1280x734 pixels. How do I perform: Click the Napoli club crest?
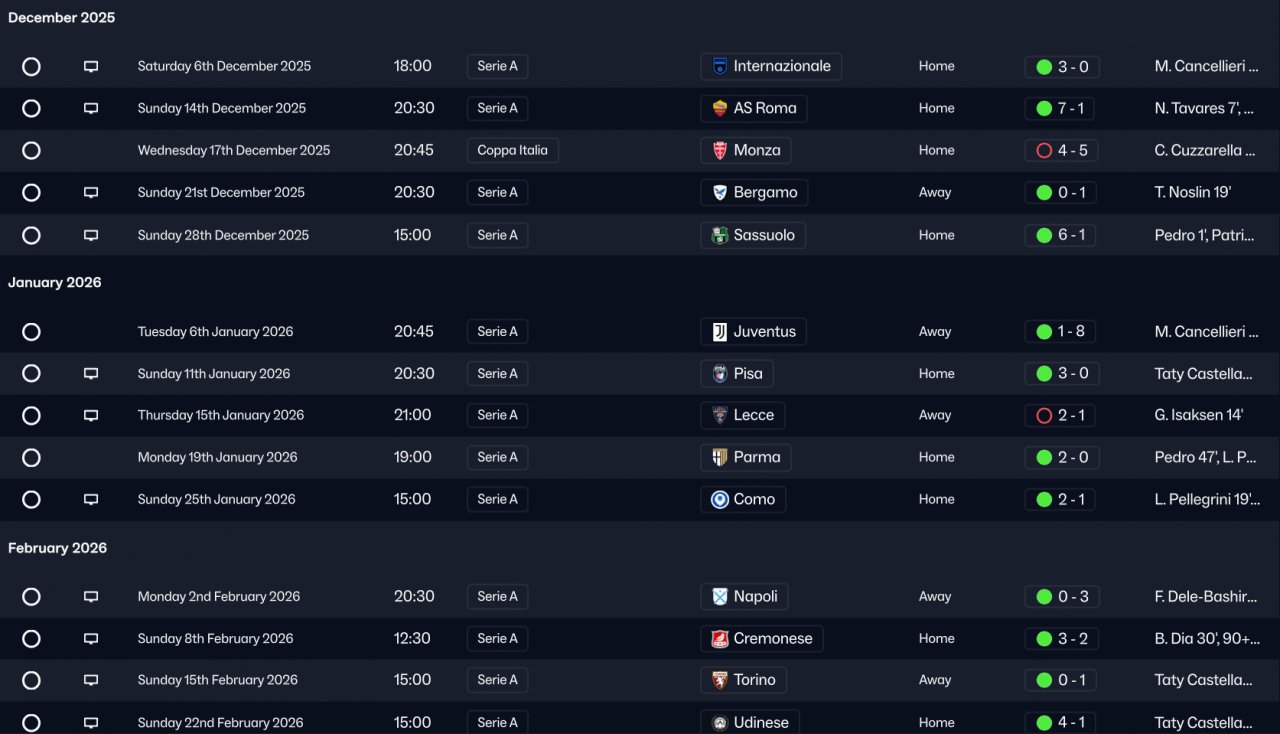(720, 596)
